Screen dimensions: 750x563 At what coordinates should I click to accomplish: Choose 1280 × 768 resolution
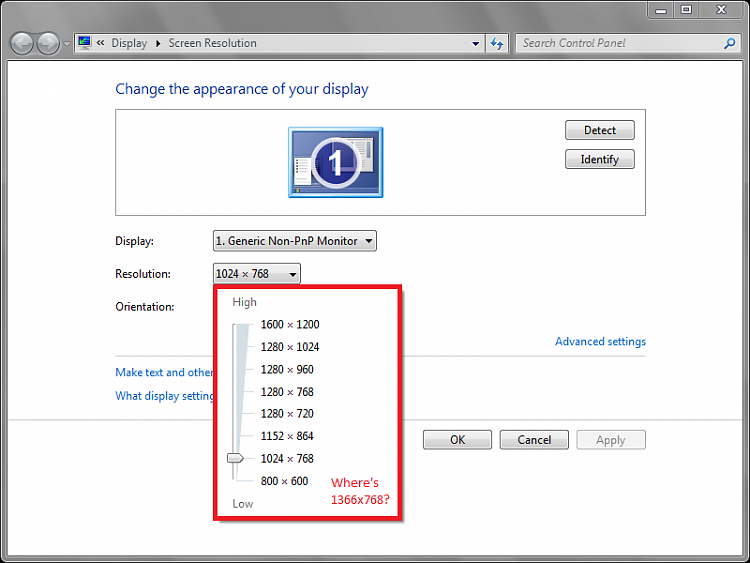(287, 392)
